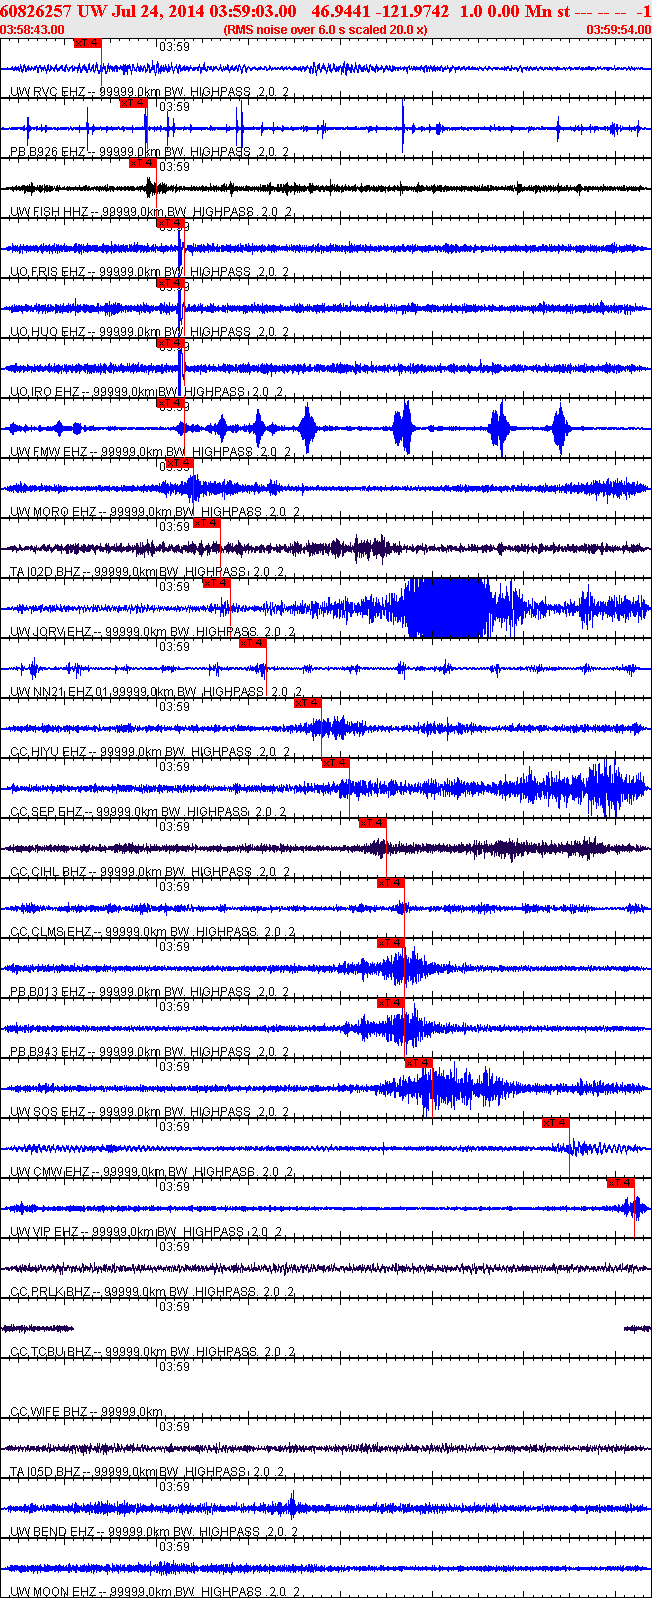Select the red pick flag on CMW trace

click(x=556, y=1123)
